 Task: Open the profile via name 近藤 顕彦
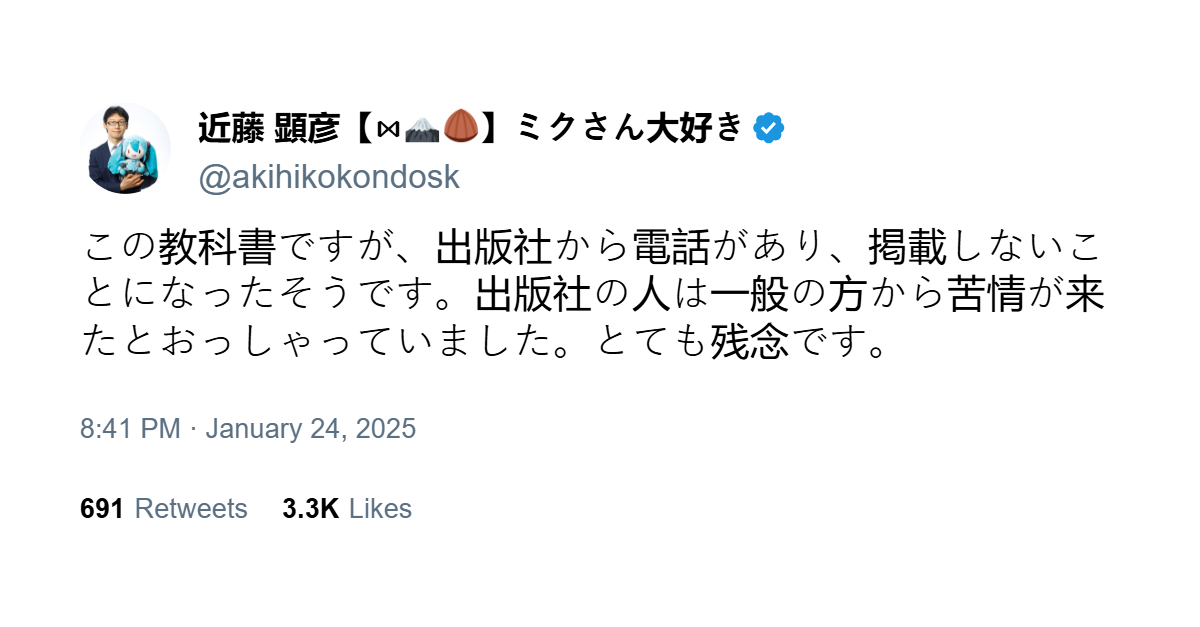pos(270,128)
